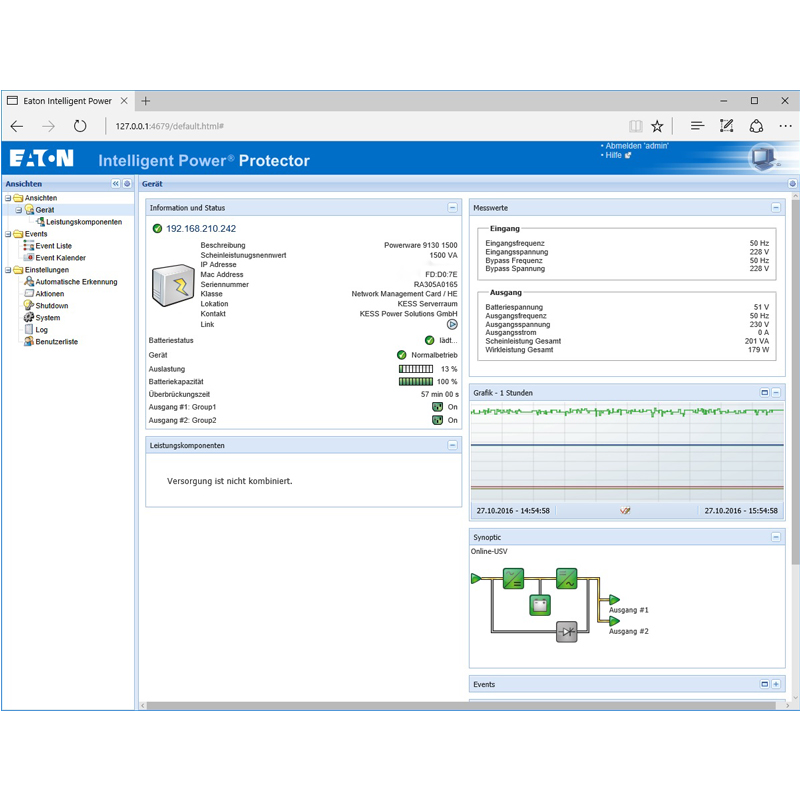The width and height of the screenshot is (800, 800).
Task: Expand the Events panel with the plus button
Action: tap(778, 684)
